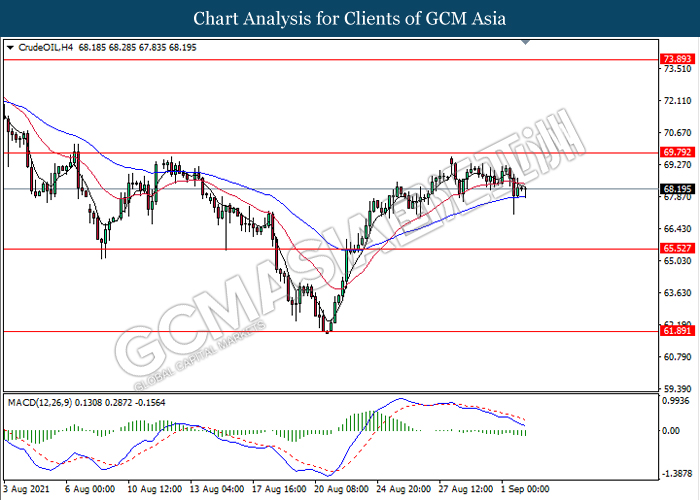Select the -1.3878 MACD axis value

click(x=676, y=476)
